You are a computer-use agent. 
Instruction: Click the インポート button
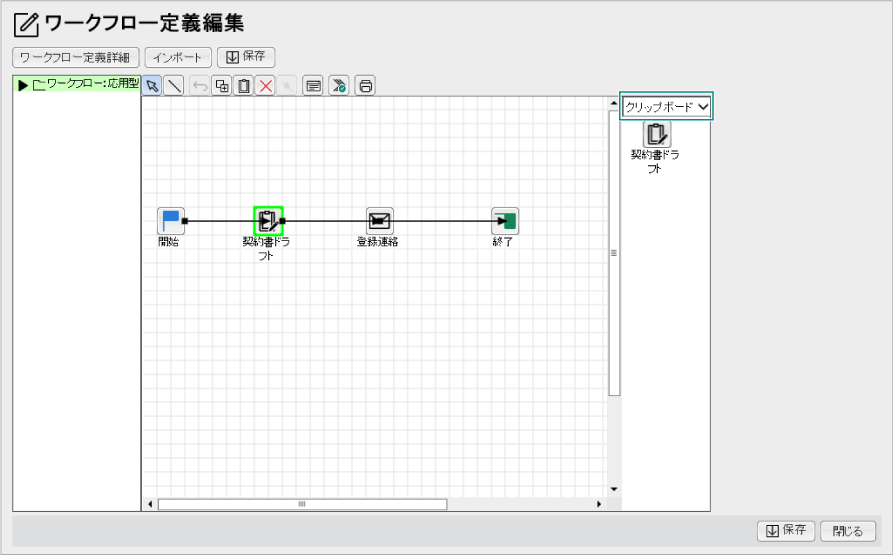pyautogui.click(x=178, y=57)
